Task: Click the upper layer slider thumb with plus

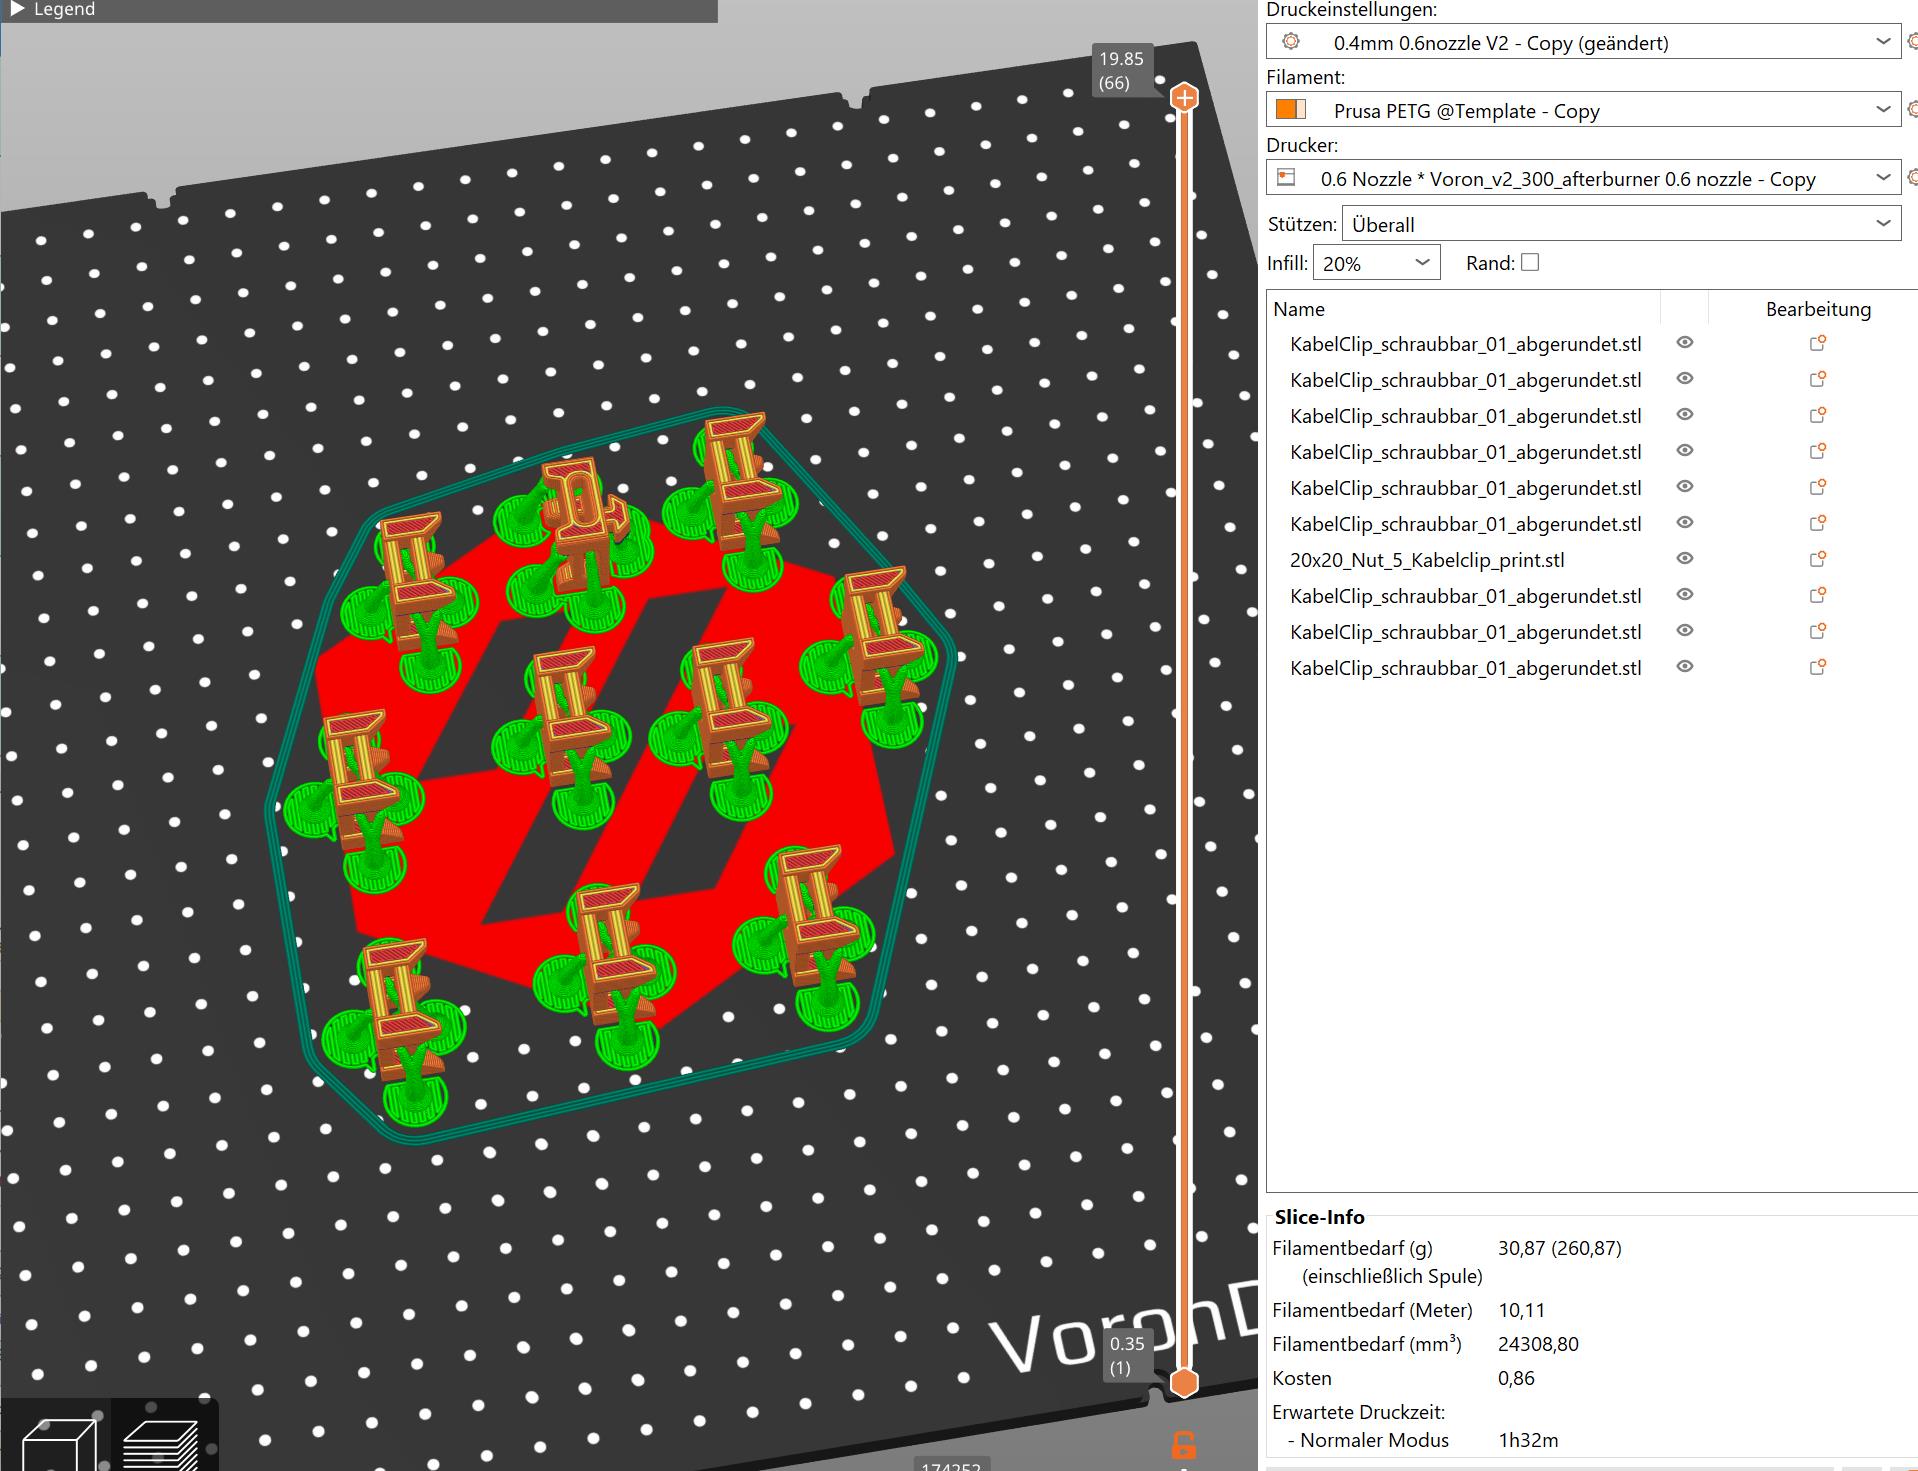Action: click(x=1184, y=97)
